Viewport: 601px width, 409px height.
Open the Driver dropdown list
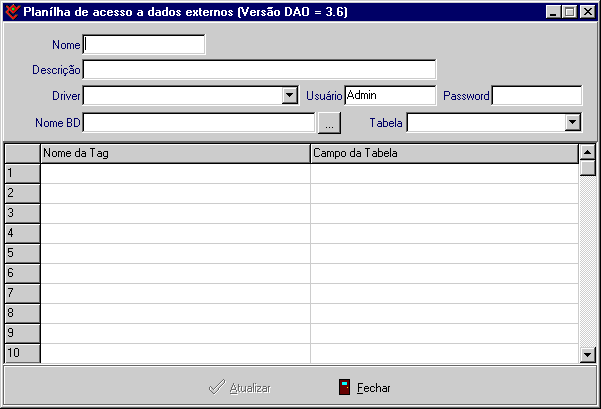(x=290, y=95)
